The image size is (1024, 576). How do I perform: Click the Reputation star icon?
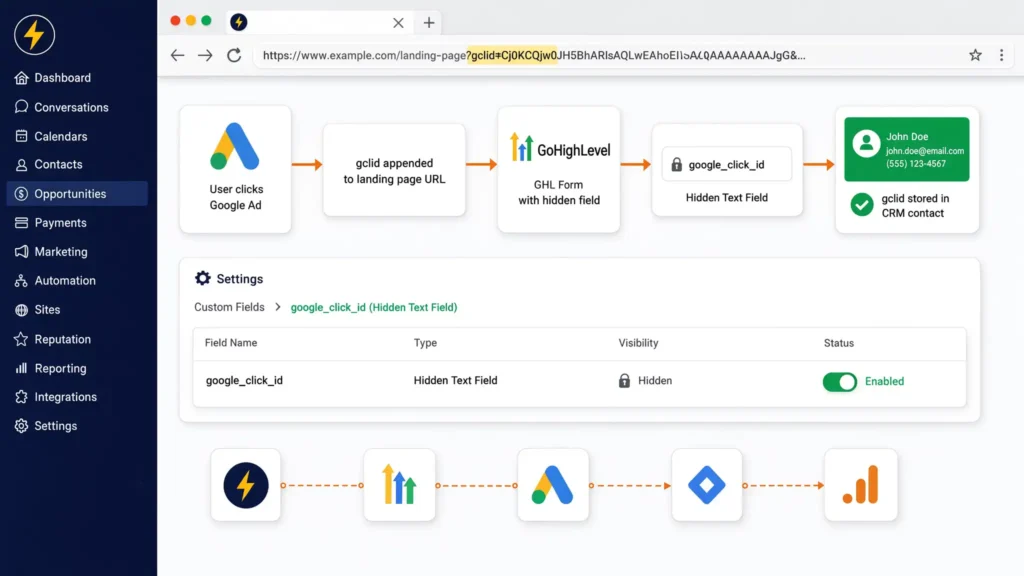pos(22,339)
